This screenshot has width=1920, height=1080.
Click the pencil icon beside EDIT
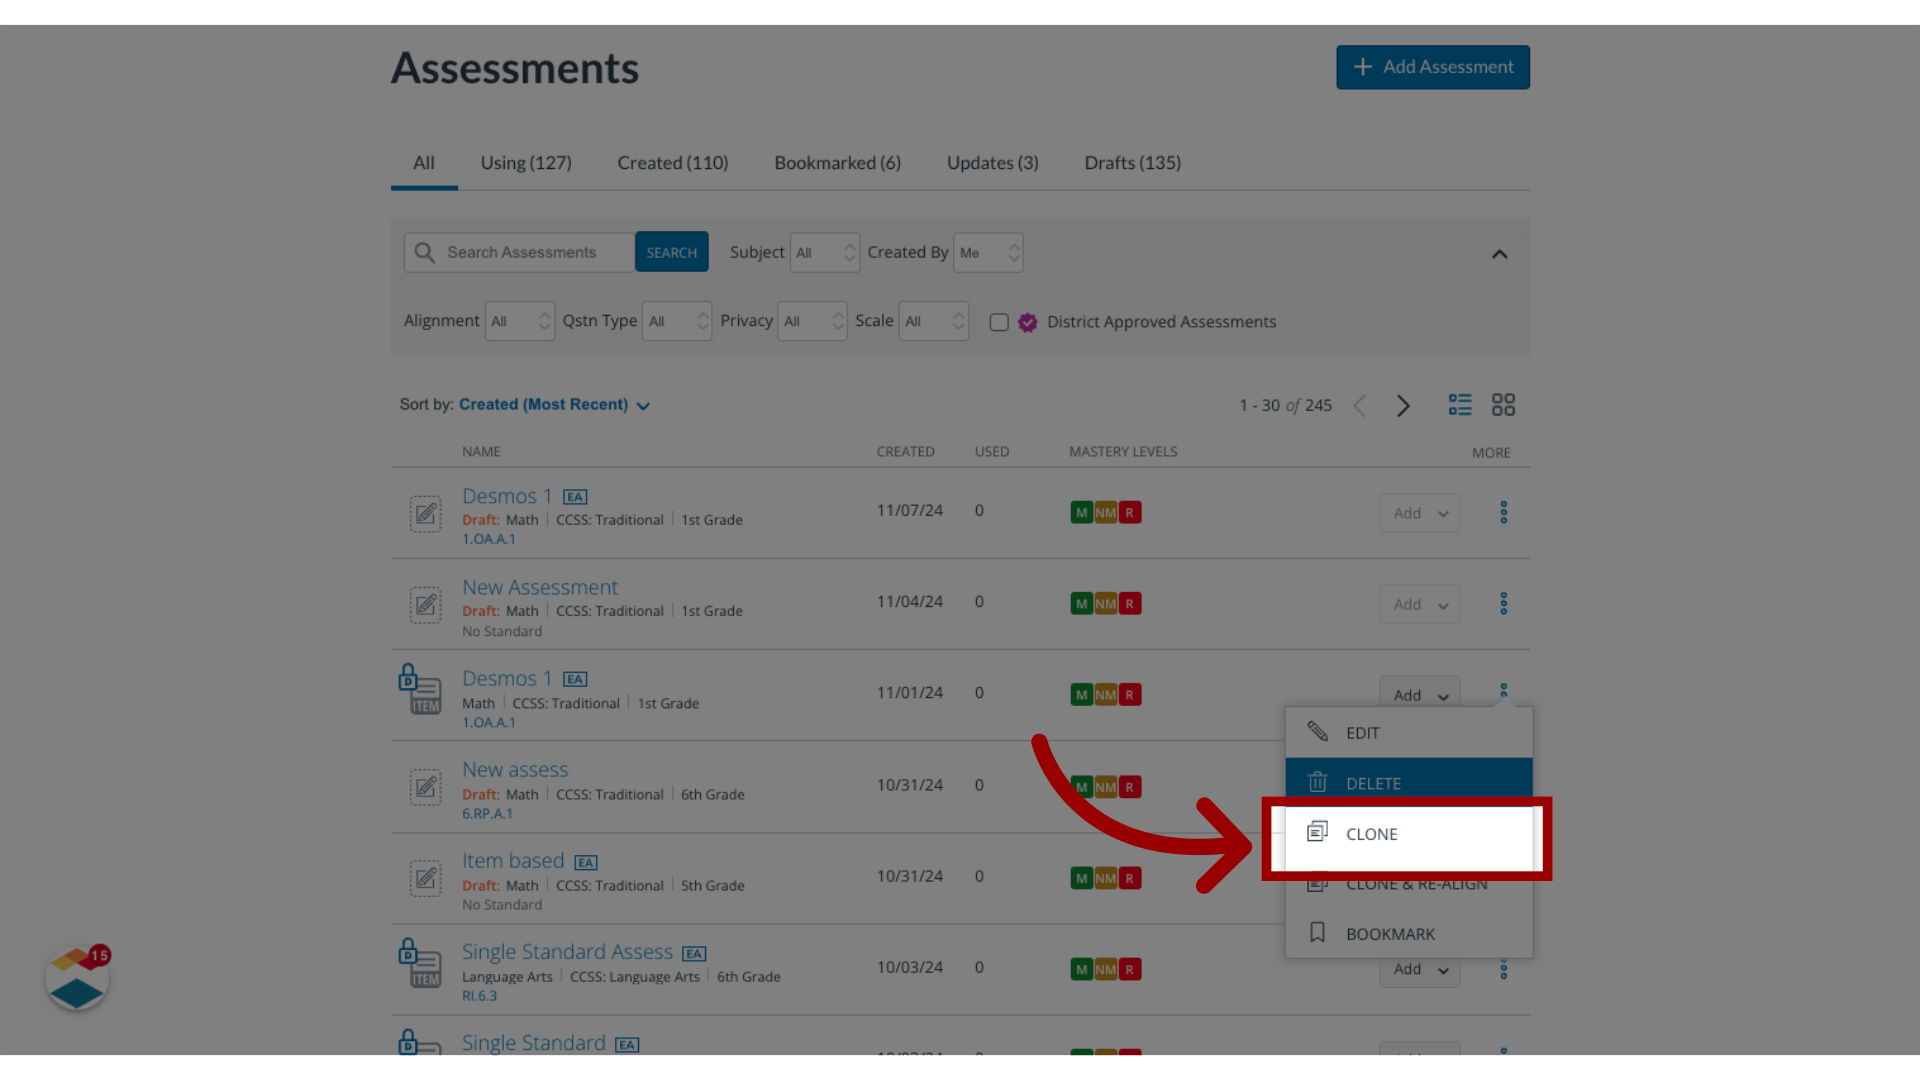[1317, 732]
